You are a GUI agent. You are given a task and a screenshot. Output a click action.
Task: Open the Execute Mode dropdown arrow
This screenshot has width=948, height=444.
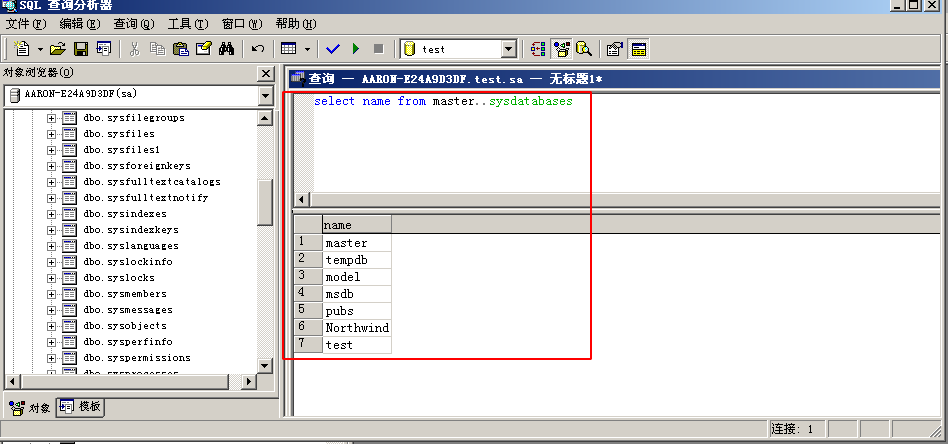tap(307, 49)
